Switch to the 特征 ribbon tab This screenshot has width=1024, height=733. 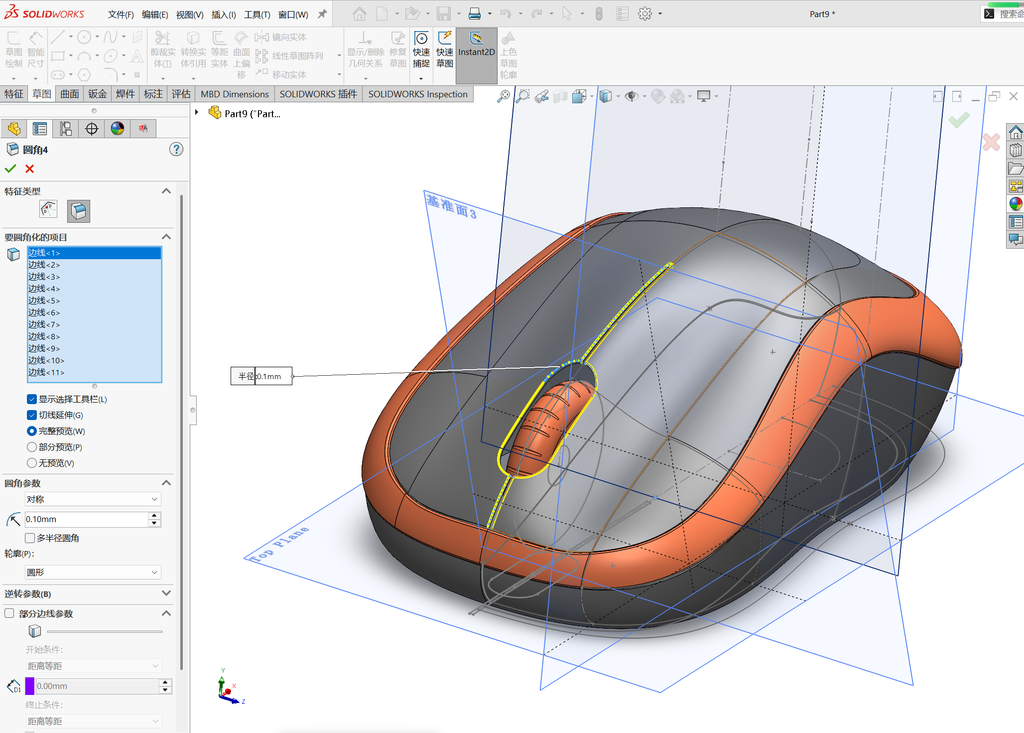coord(14,94)
